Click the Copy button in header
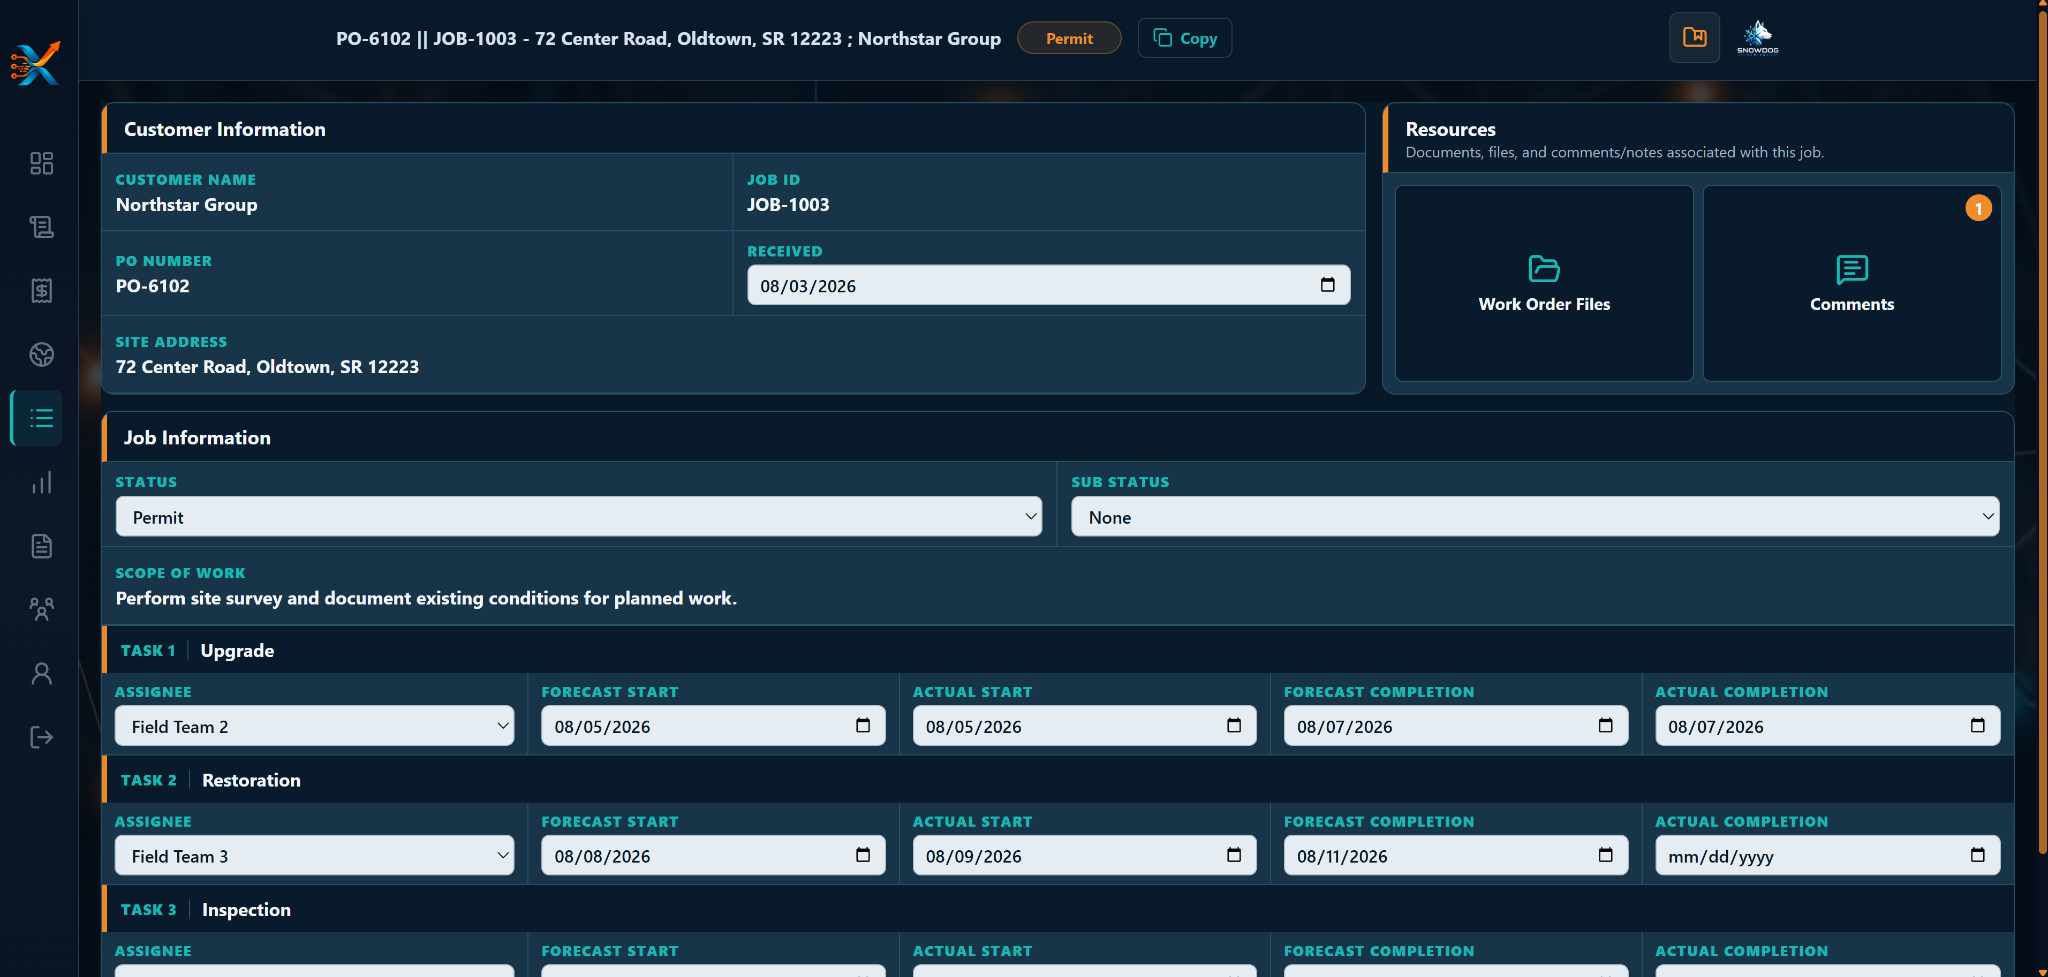The height and width of the screenshot is (977, 2048). (1185, 38)
